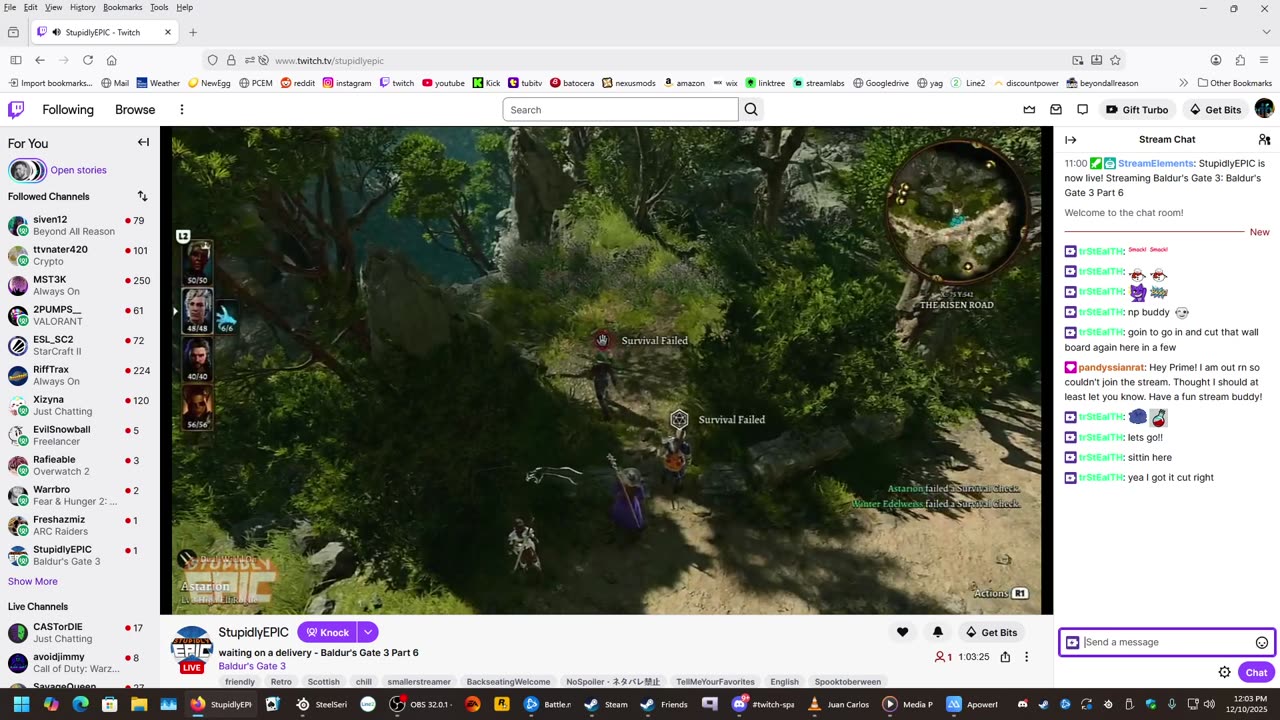Click the Following nav link

(x=68, y=109)
